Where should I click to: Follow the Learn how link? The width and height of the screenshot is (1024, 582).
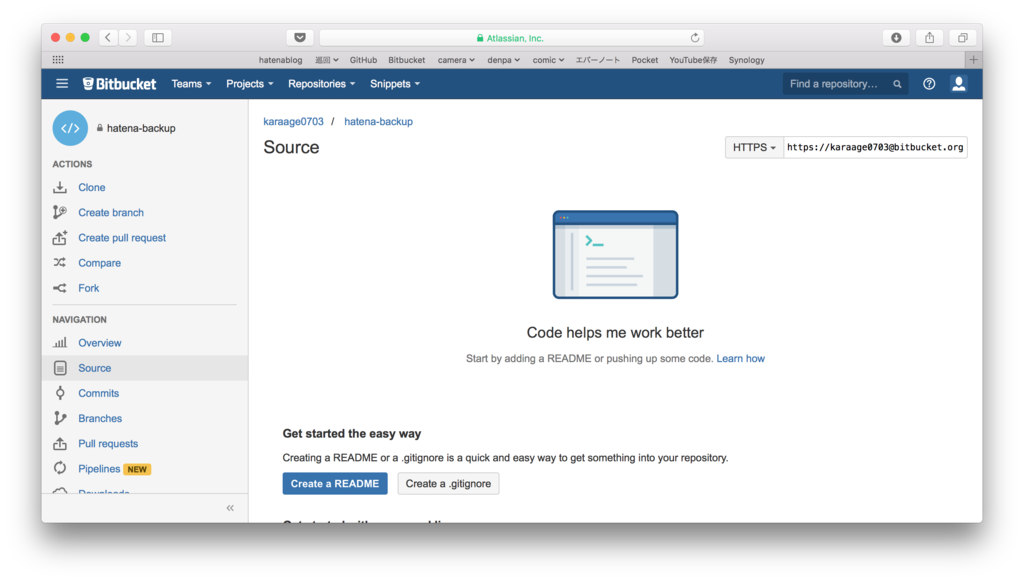click(741, 359)
